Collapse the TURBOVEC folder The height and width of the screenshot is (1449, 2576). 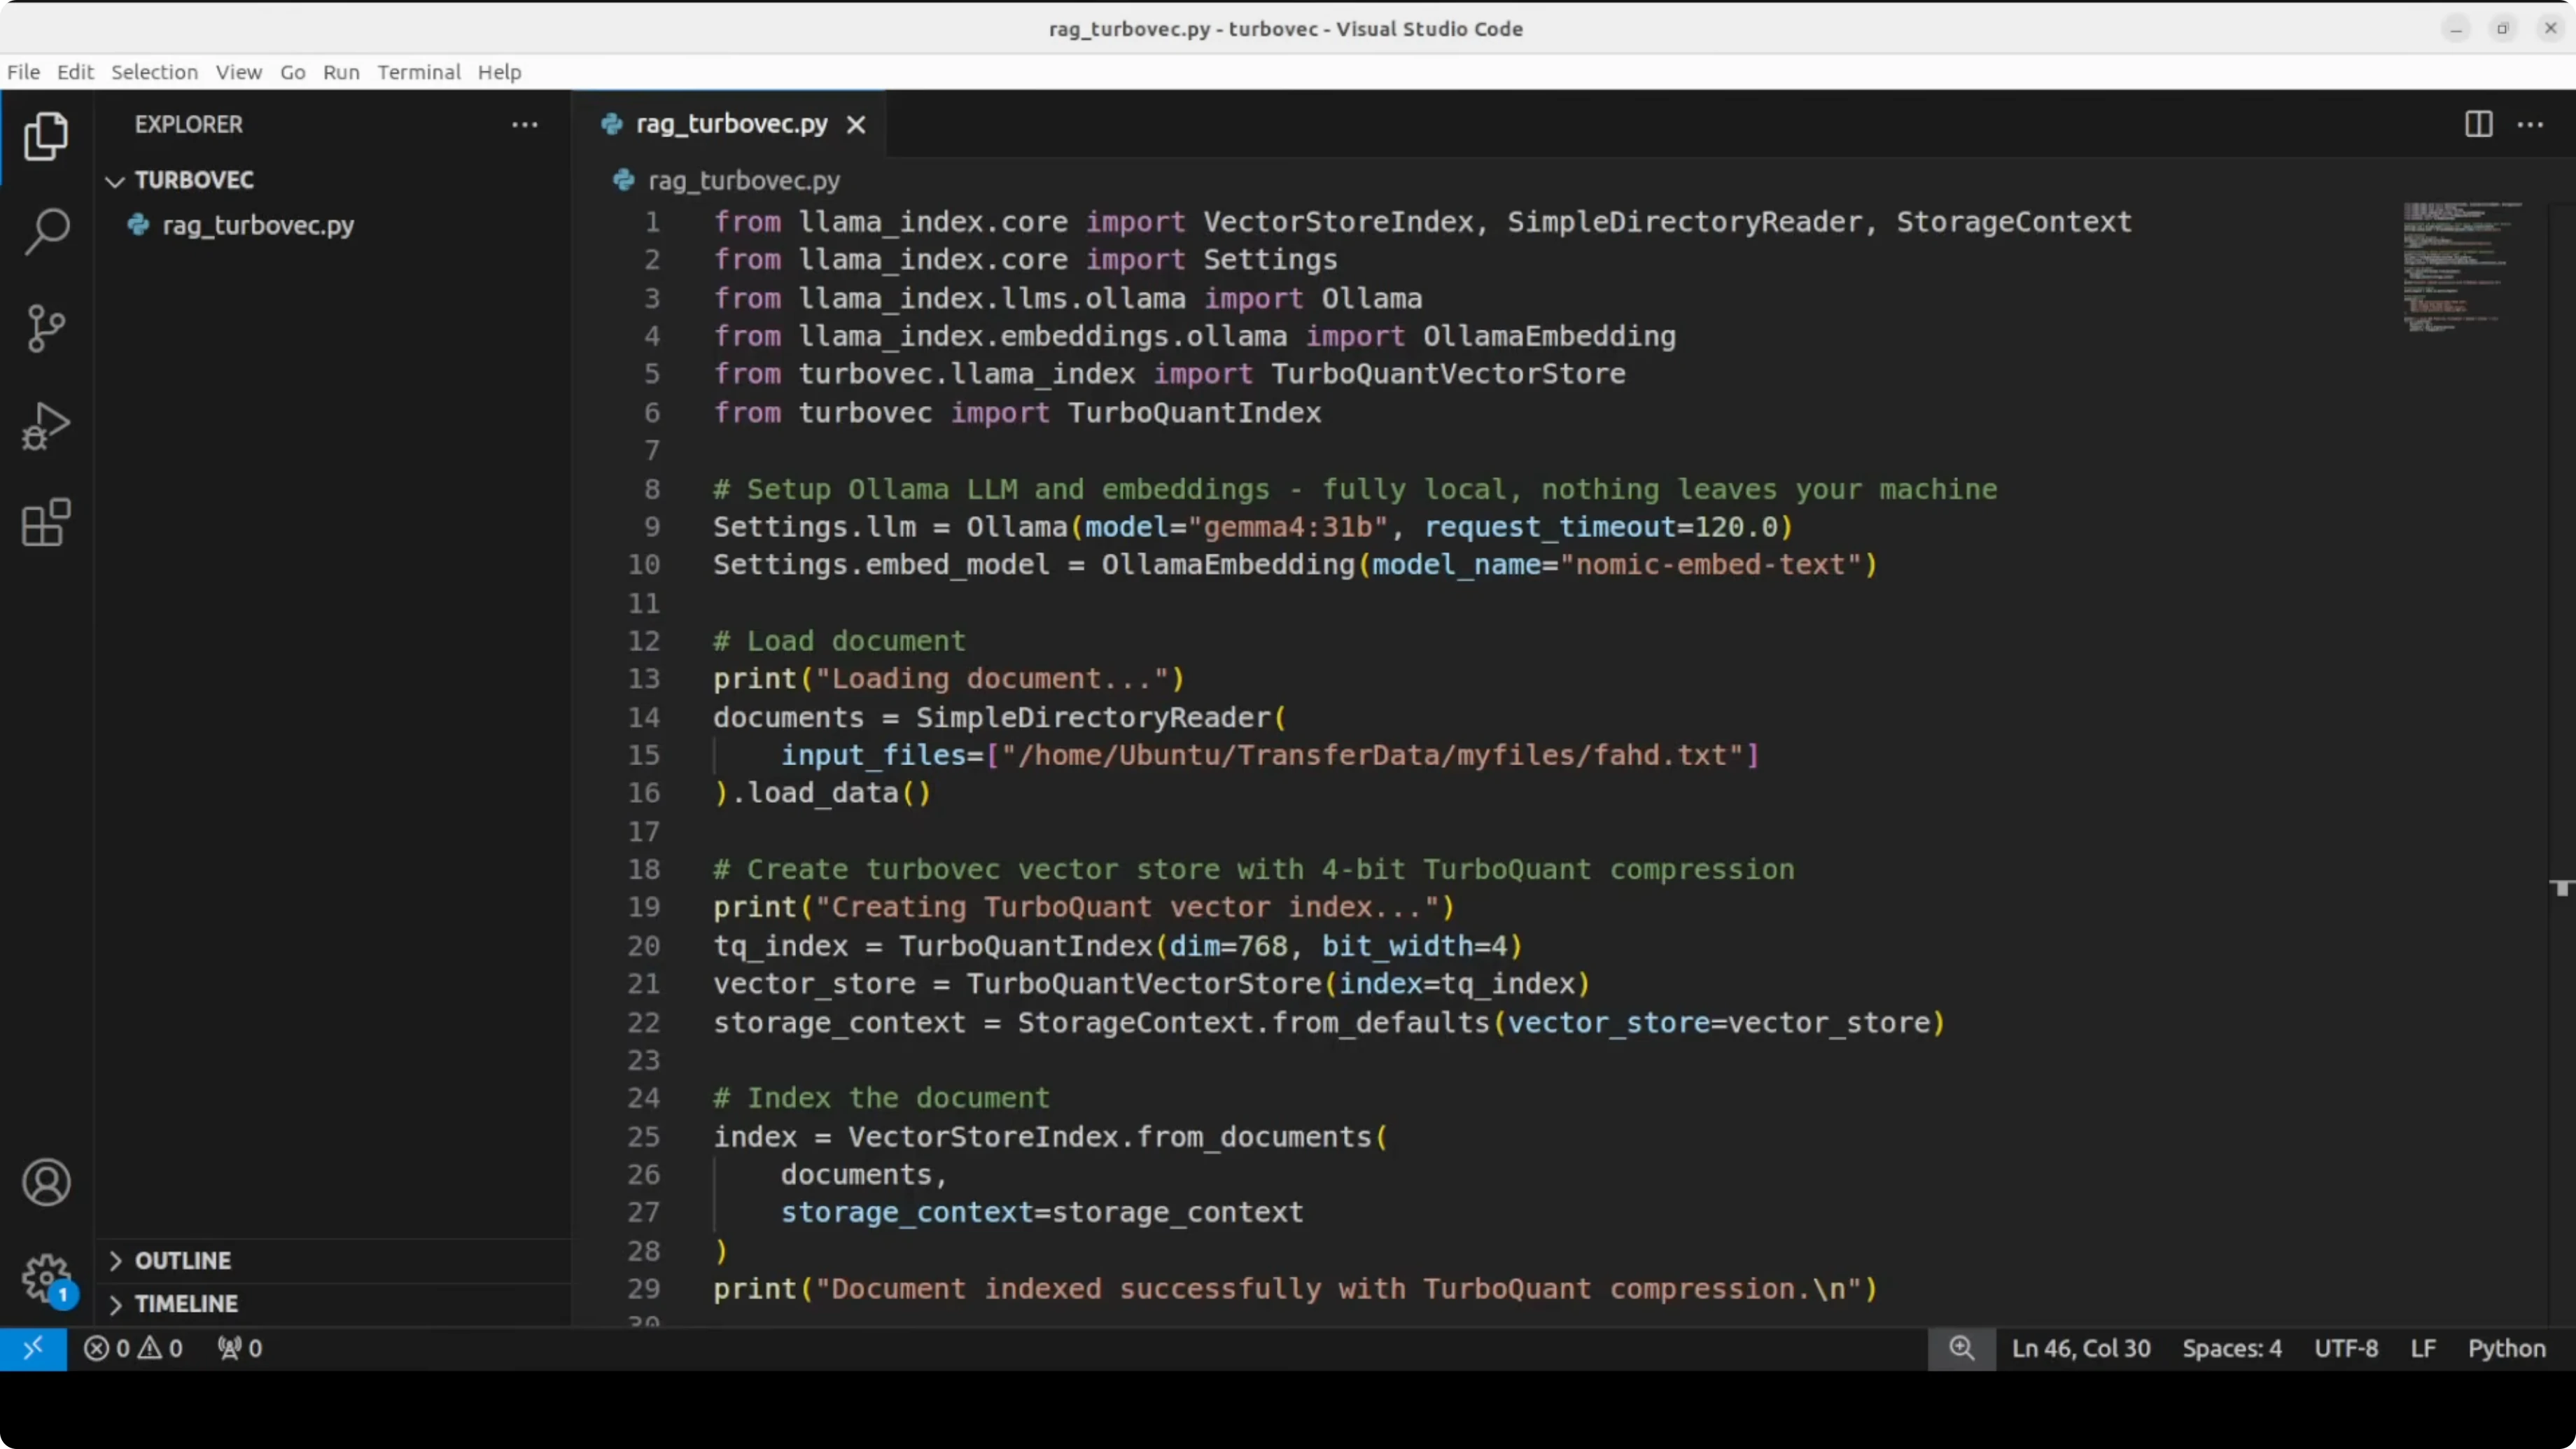click(195, 180)
